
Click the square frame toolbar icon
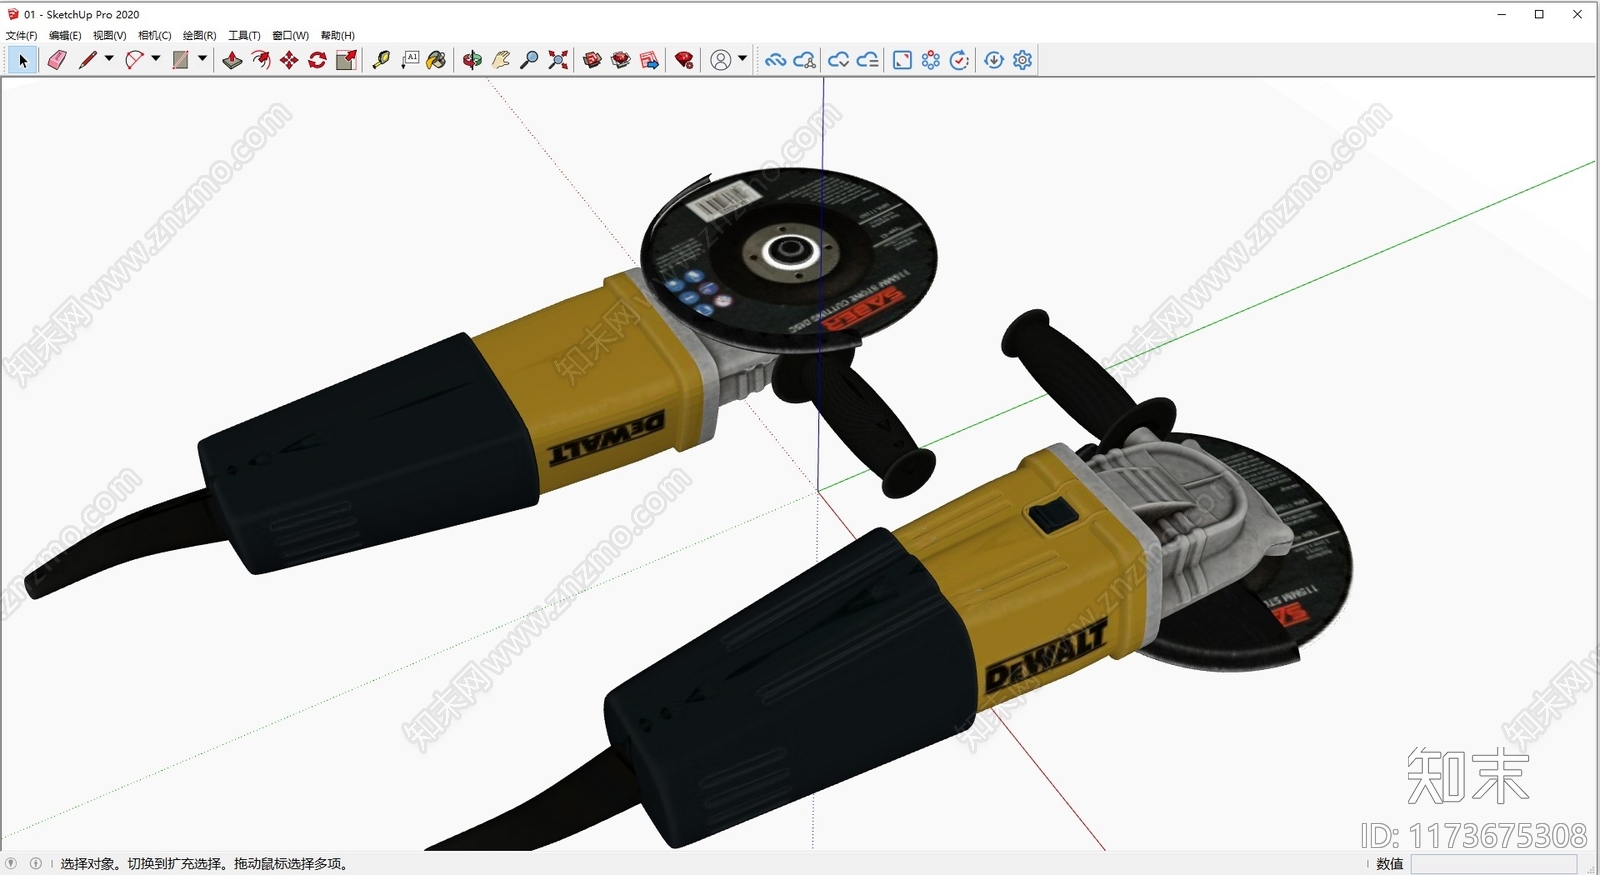[902, 61]
